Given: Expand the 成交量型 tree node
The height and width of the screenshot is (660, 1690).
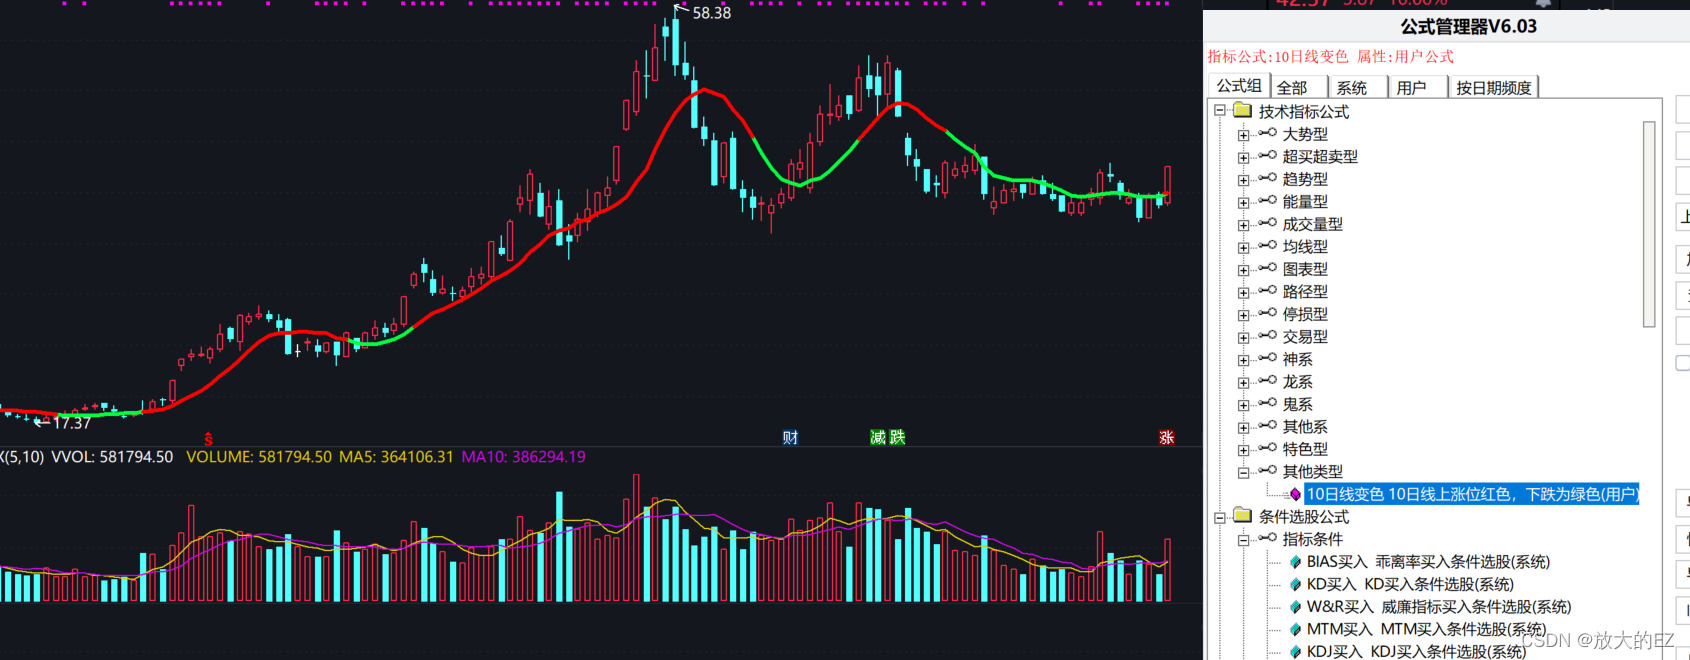Looking at the screenshot, I should (1243, 224).
